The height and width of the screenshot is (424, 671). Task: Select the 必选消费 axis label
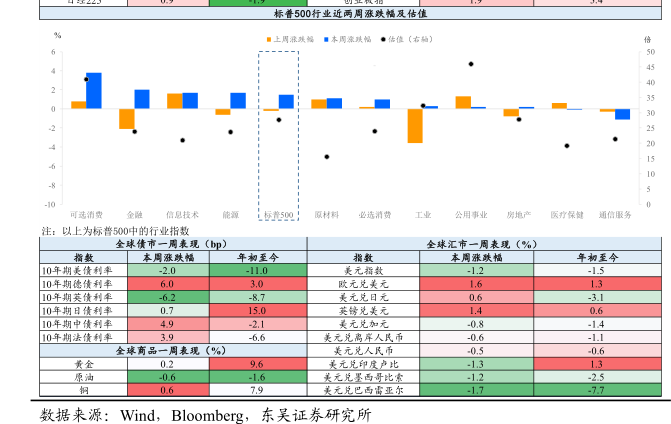click(375, 215)
